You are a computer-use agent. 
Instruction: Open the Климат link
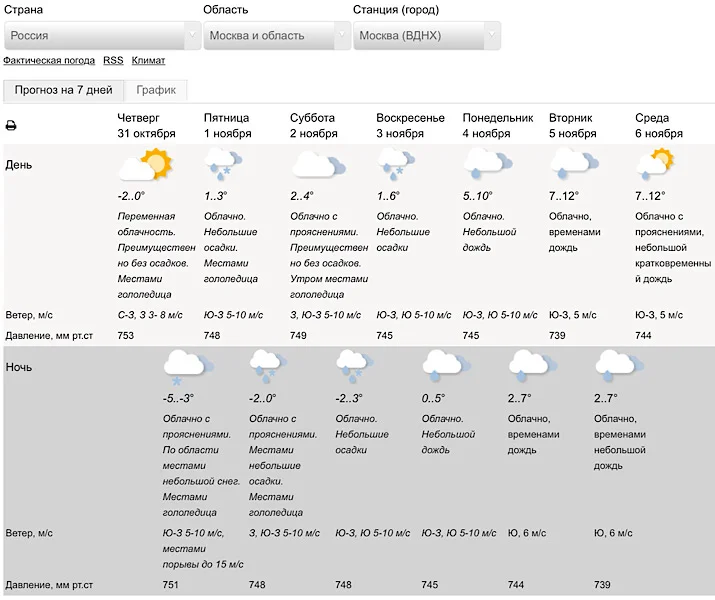148,60
